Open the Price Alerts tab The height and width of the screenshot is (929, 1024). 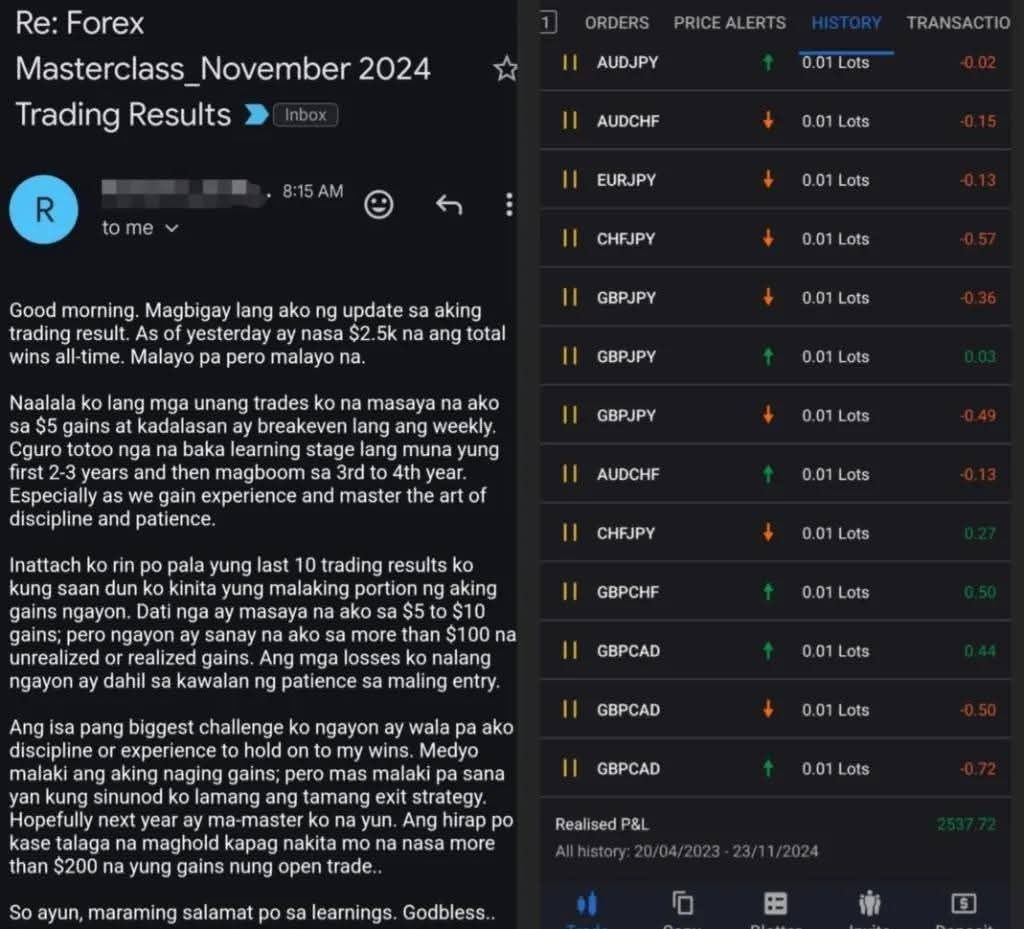pos(729,23)
